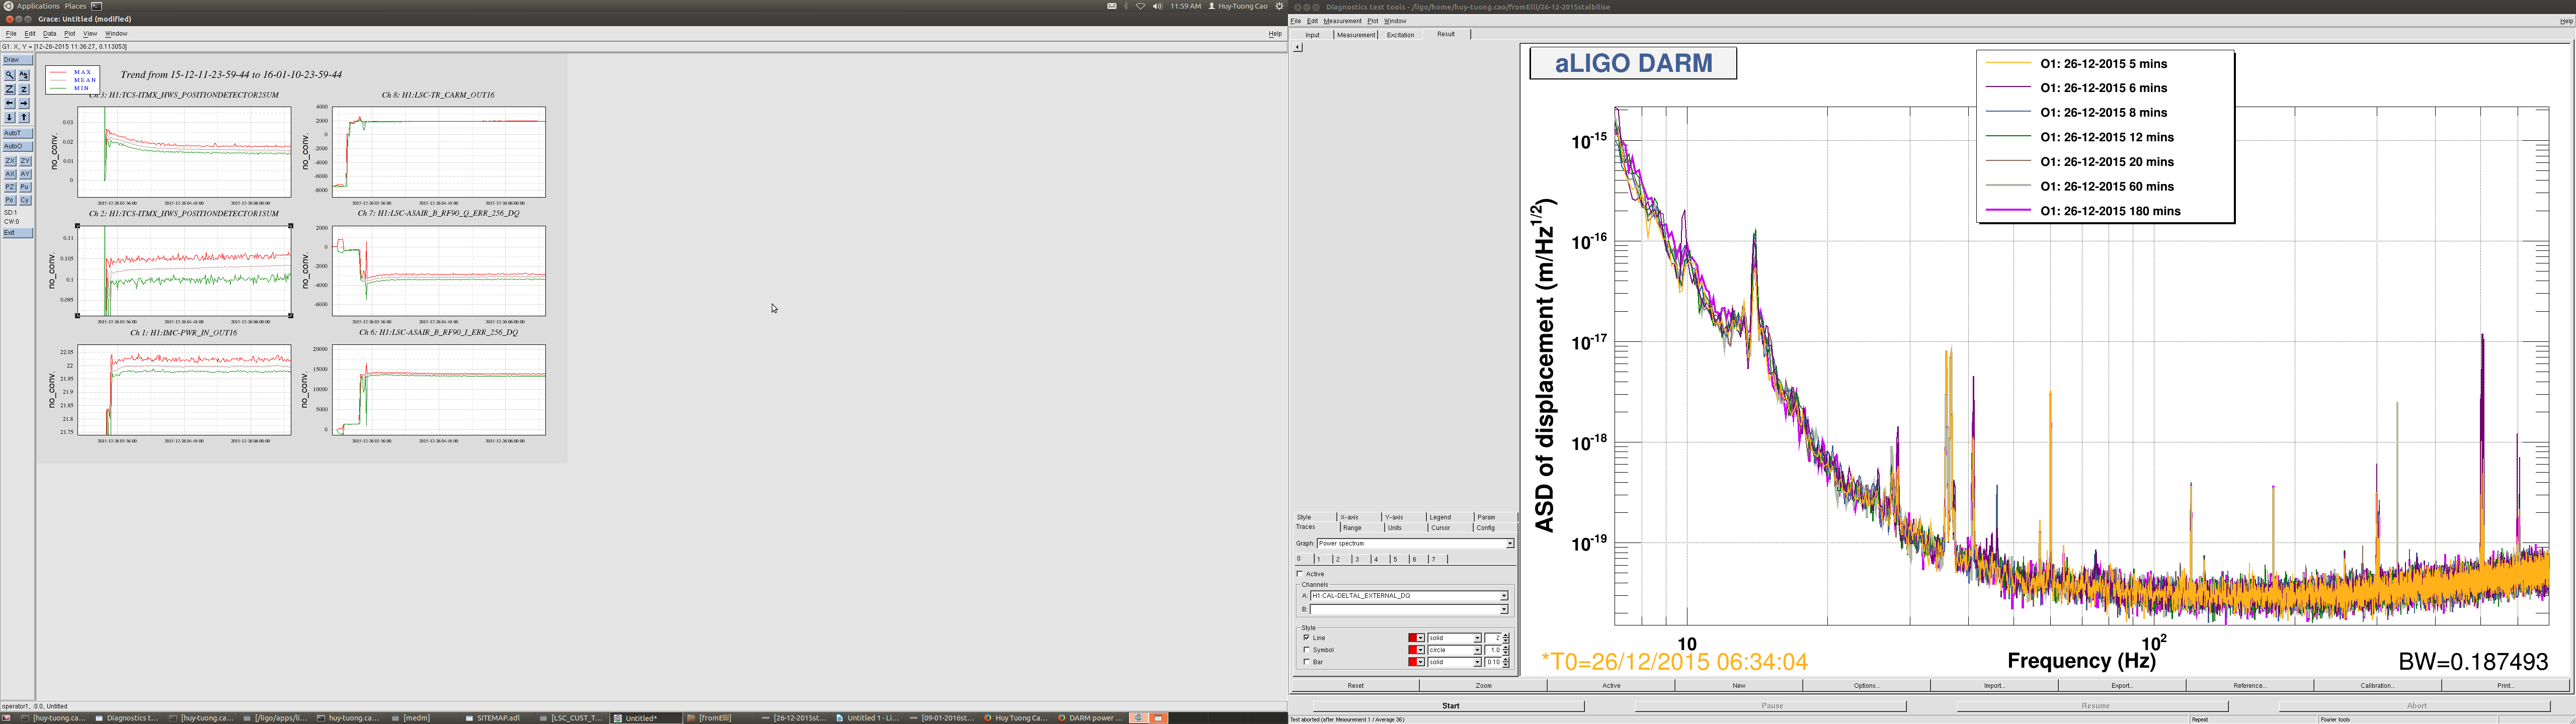Click the AX autoscale button
This screenshot has height=724, width=2576.
10,174
